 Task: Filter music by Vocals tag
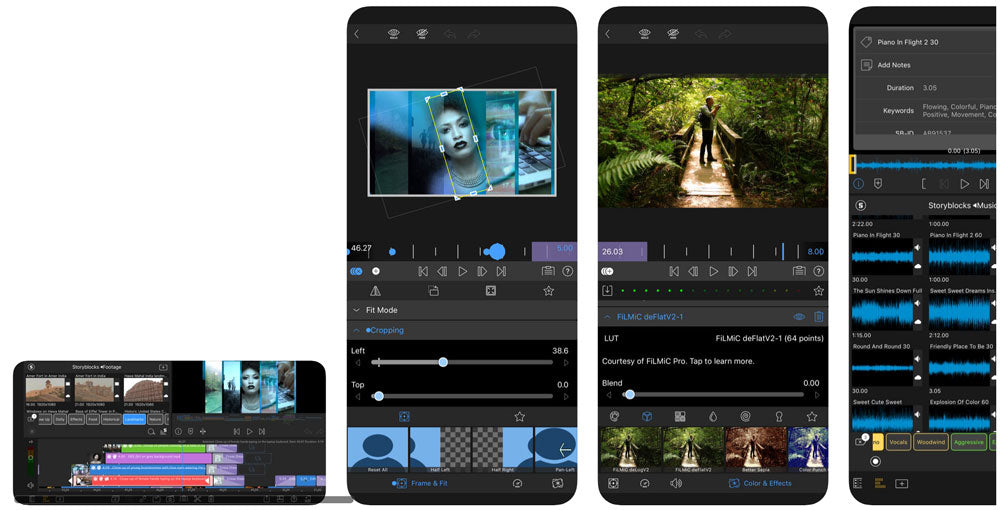point(898,442)
